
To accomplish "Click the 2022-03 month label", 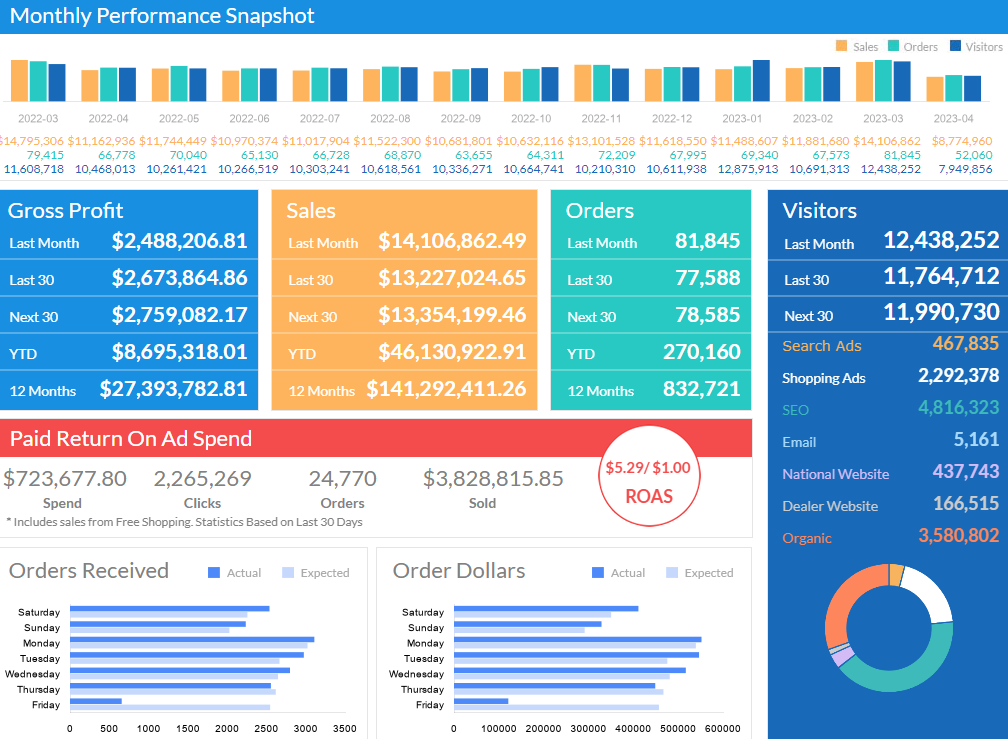I will 38,119.
